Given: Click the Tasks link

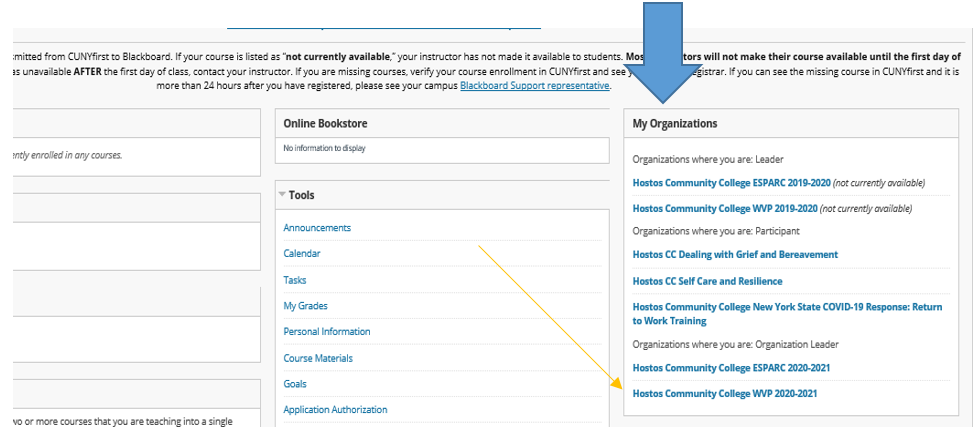Looking at the screenshot, I should pos(295,280).
